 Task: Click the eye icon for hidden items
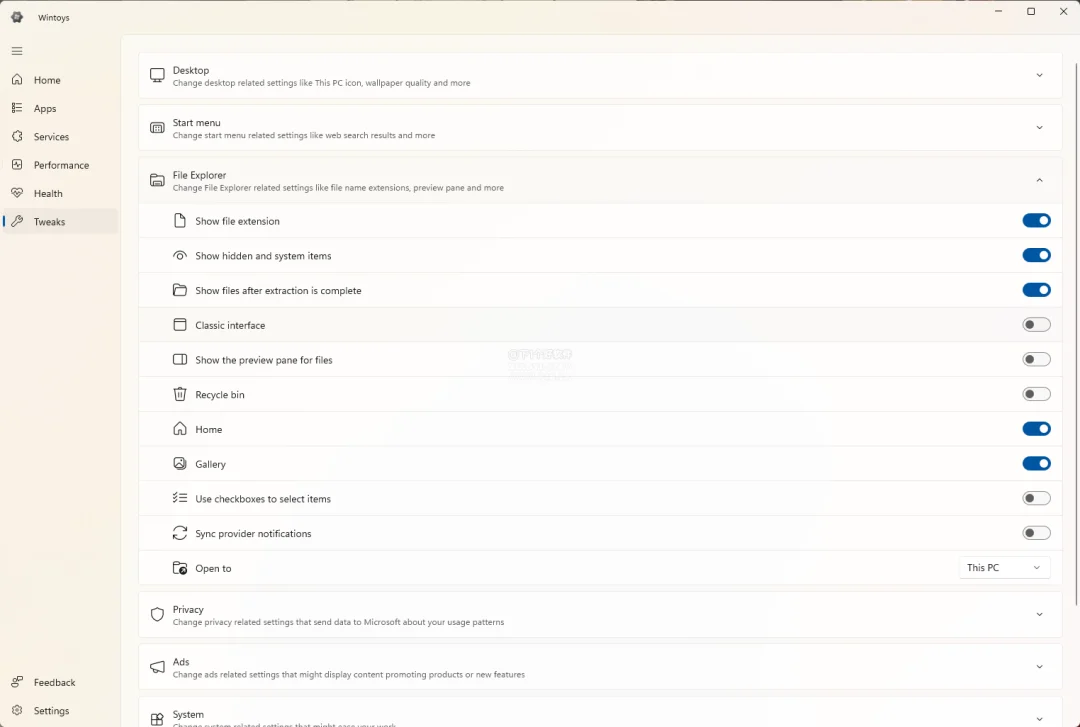[x=180, y=256]
